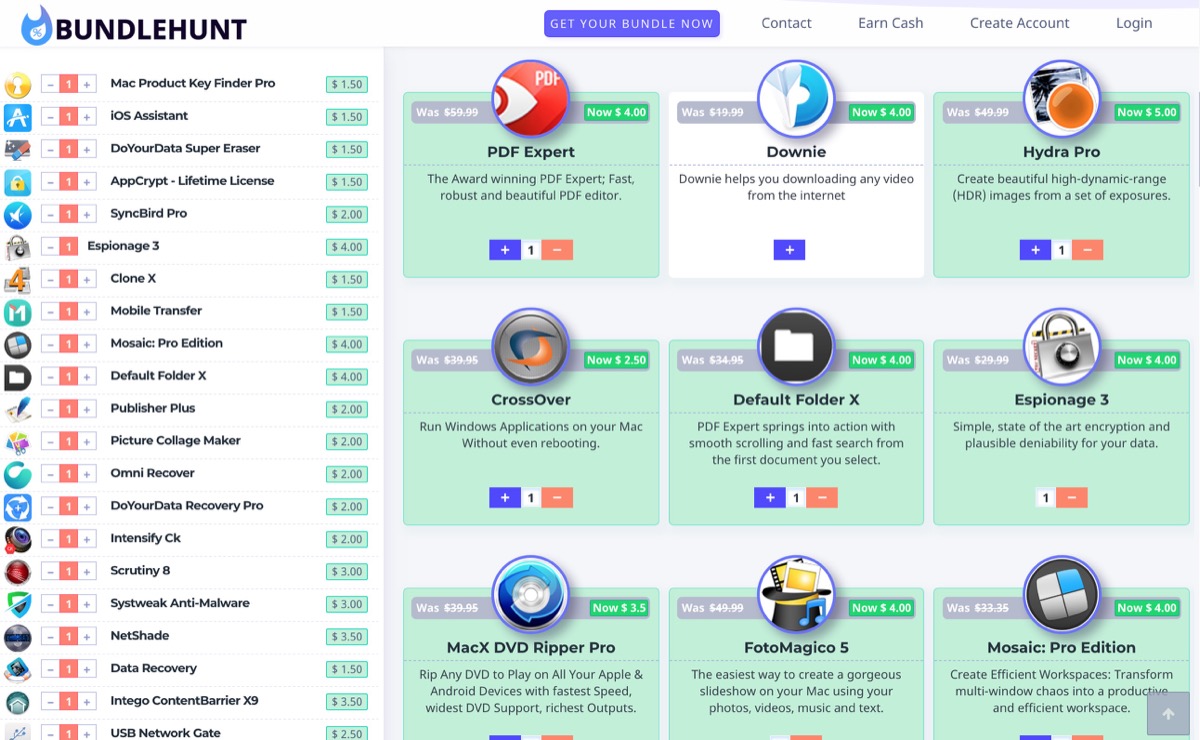The height and width of the screenshot is (740, 1200).
Task: Click the BundleHunt flame logo
Action: [x=36, y=24]
